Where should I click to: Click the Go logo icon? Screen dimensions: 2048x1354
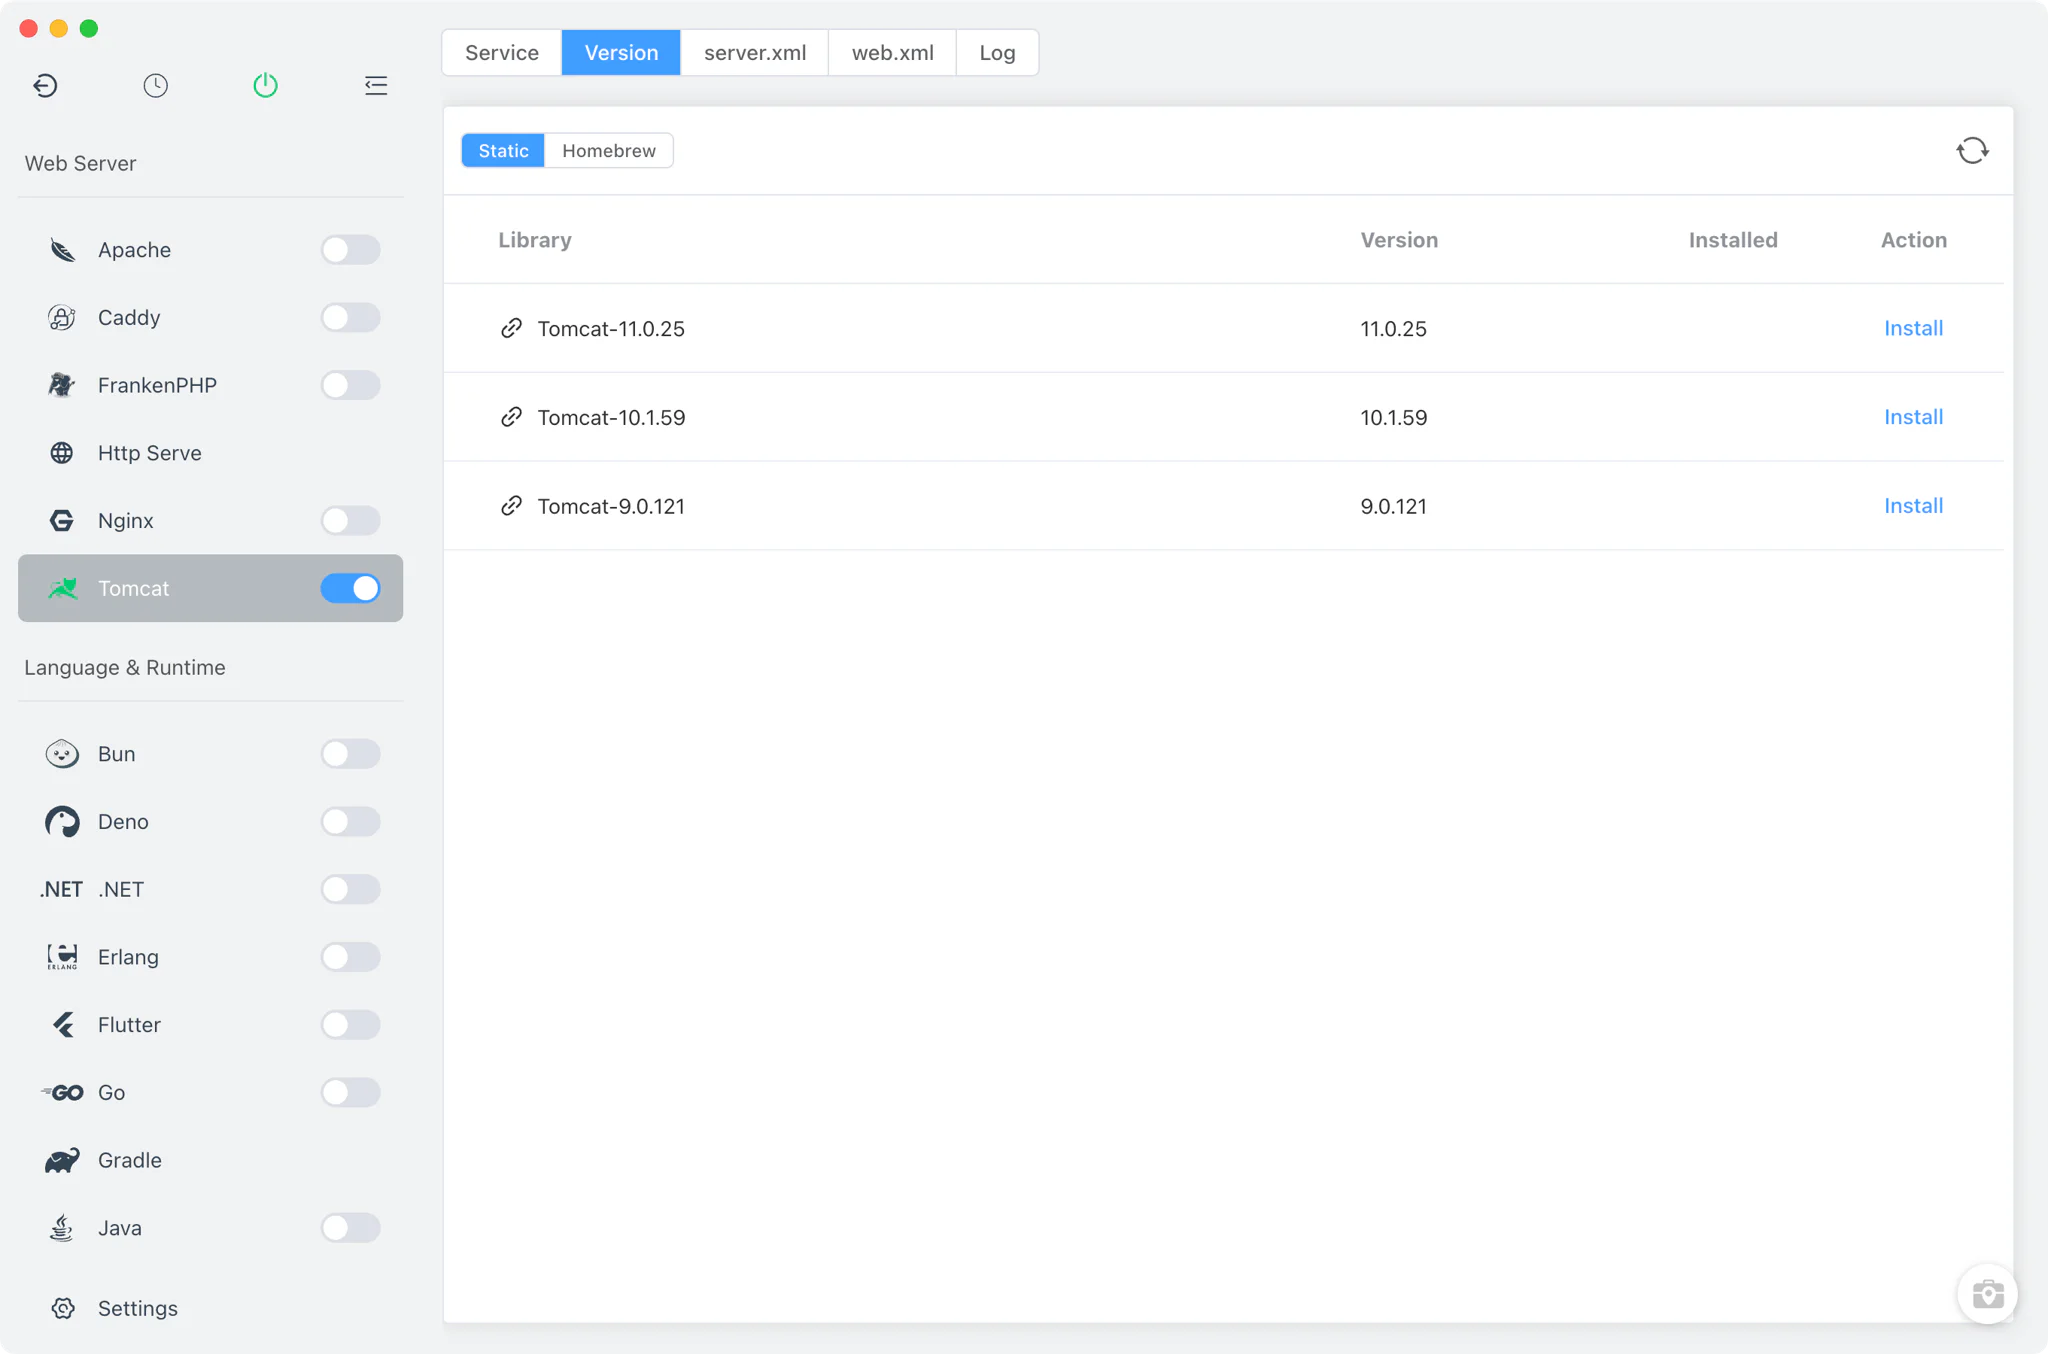tap(62, 1092)
